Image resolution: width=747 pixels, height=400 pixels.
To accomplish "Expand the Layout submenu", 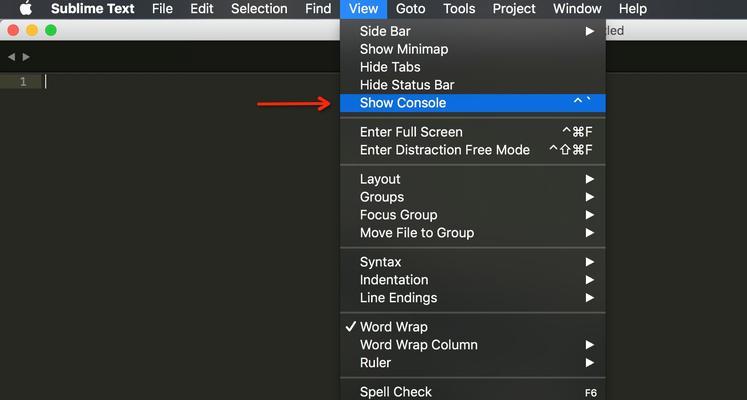I will pyautogui.click(x=473, y=179).
